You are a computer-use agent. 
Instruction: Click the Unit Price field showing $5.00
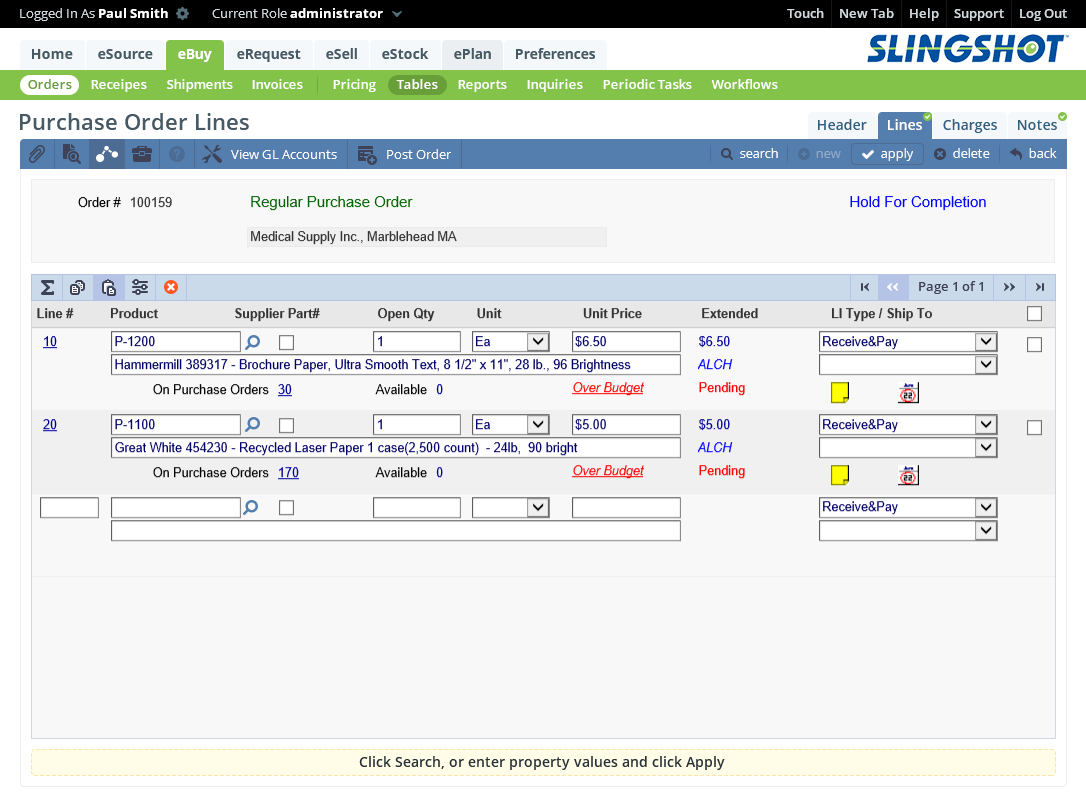tap(625, 425)
